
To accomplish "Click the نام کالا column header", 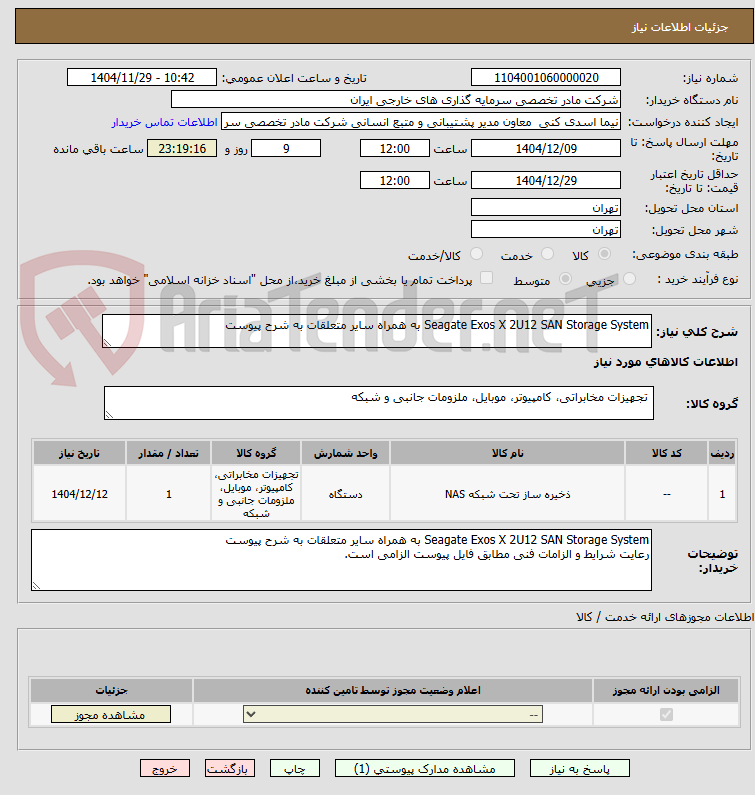I will (507, 453).
